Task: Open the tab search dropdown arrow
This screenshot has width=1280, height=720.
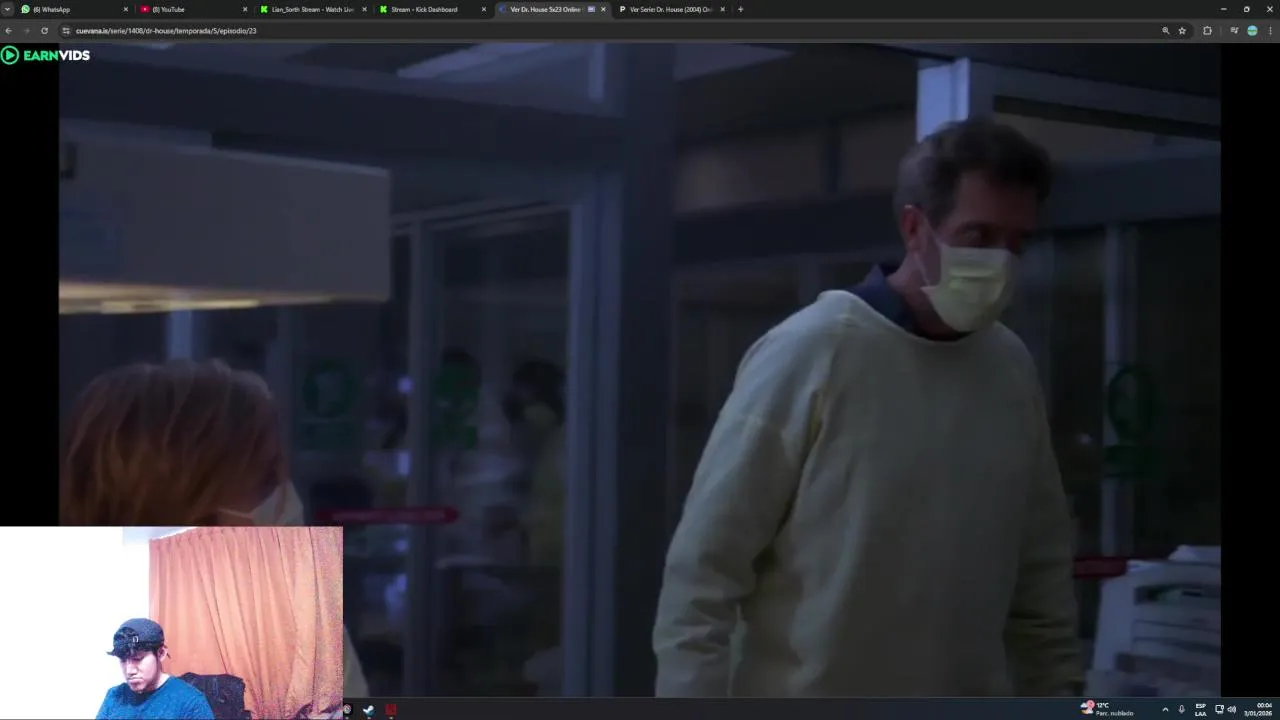Action: [7, 9]
